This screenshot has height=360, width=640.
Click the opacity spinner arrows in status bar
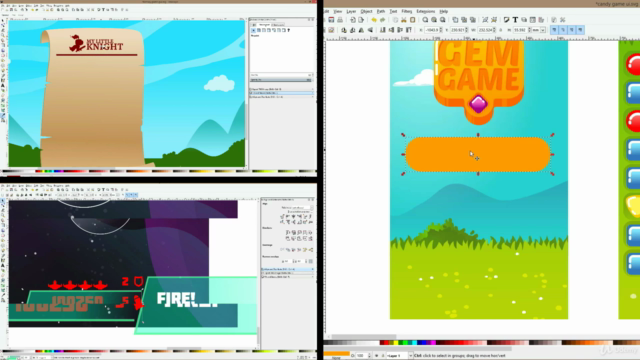tap(369, 356)
